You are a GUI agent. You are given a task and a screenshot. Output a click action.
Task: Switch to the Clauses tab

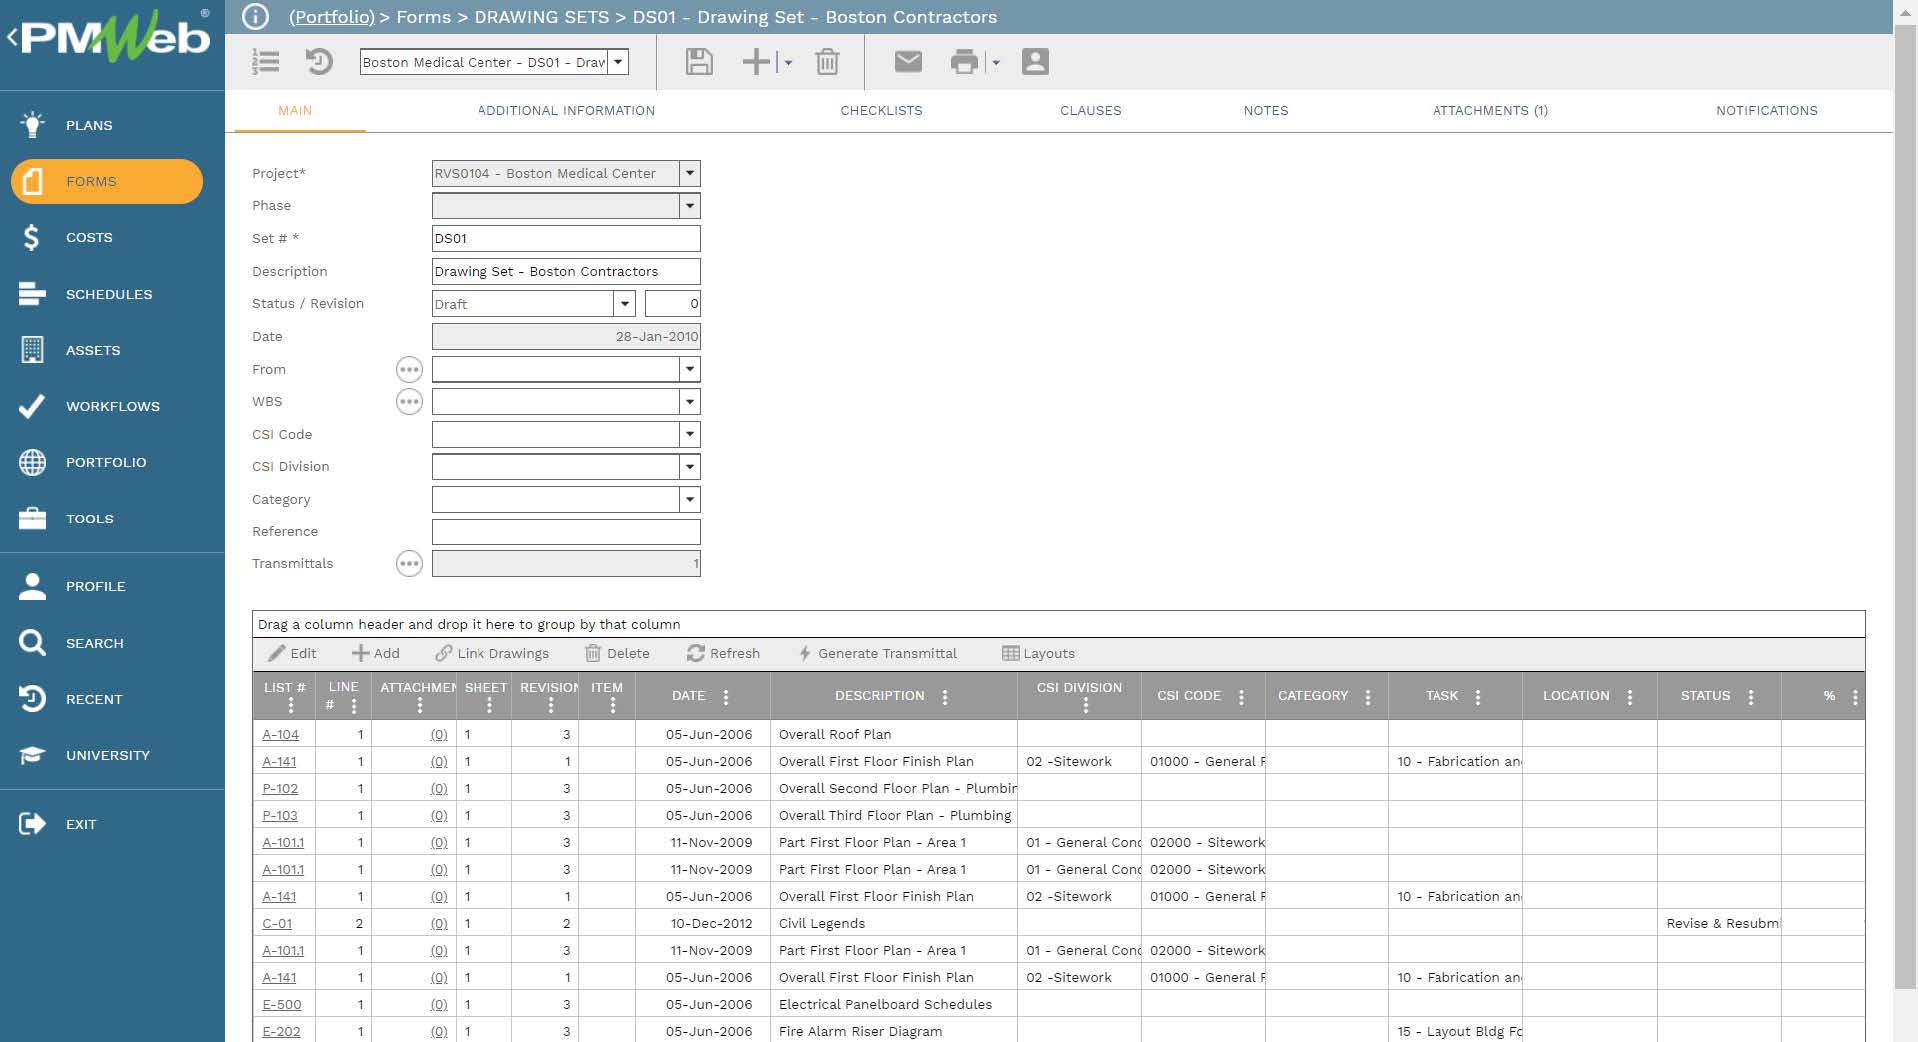(x=1090, y=110)
